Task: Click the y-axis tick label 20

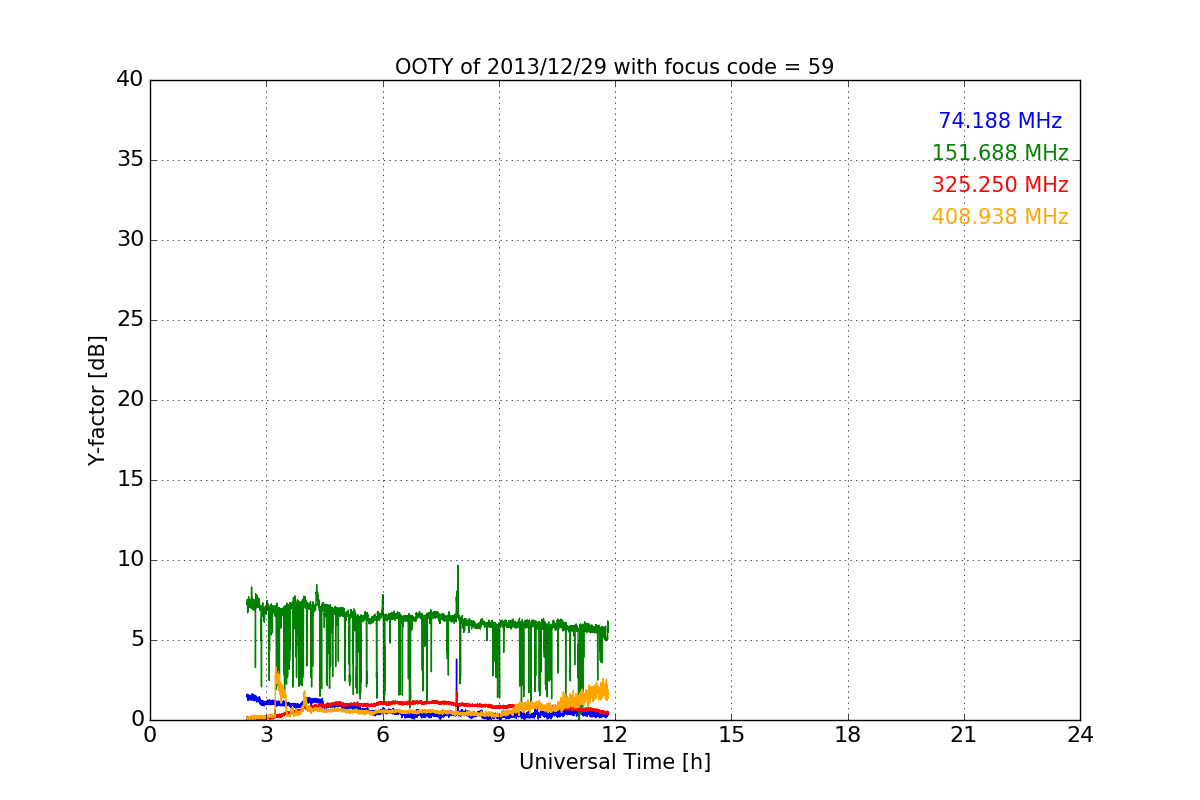Action: point(130,400)
